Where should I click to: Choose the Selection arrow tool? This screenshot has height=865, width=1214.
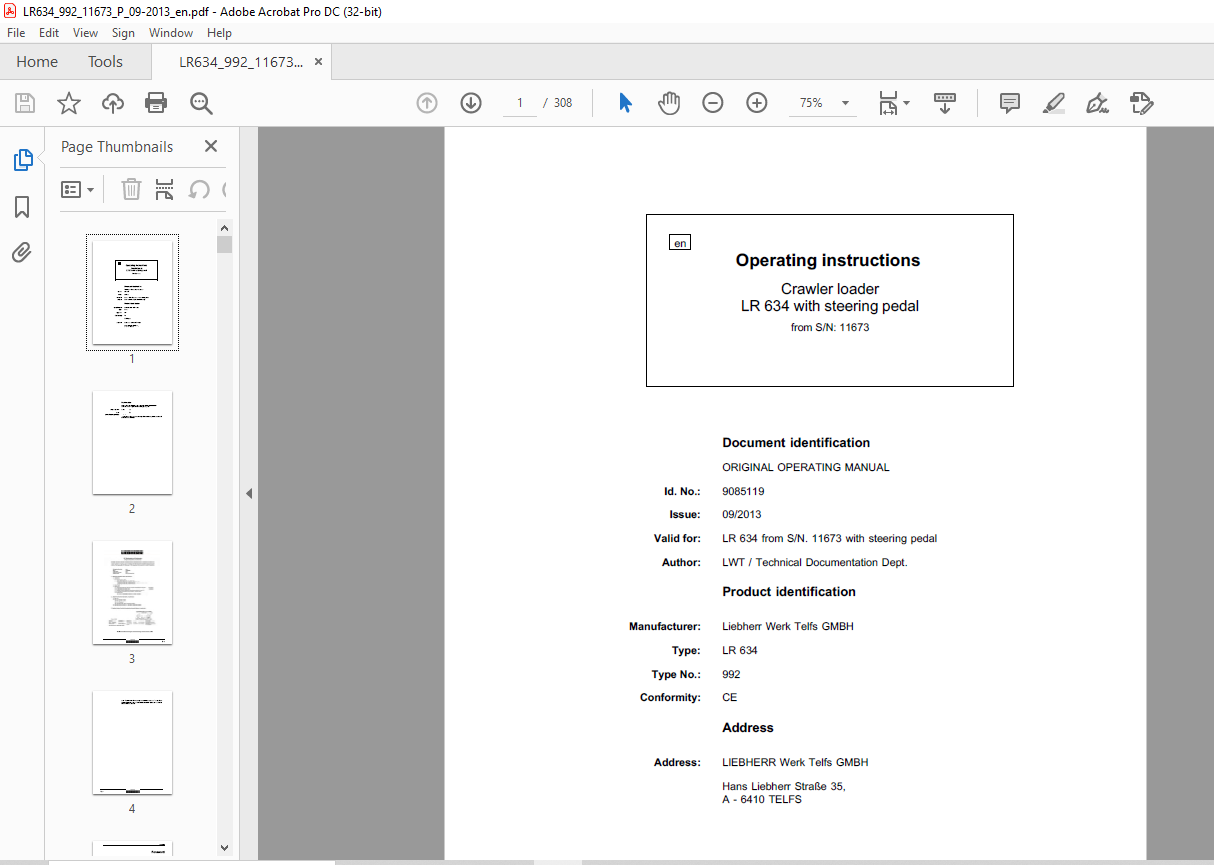click(625, 103)
